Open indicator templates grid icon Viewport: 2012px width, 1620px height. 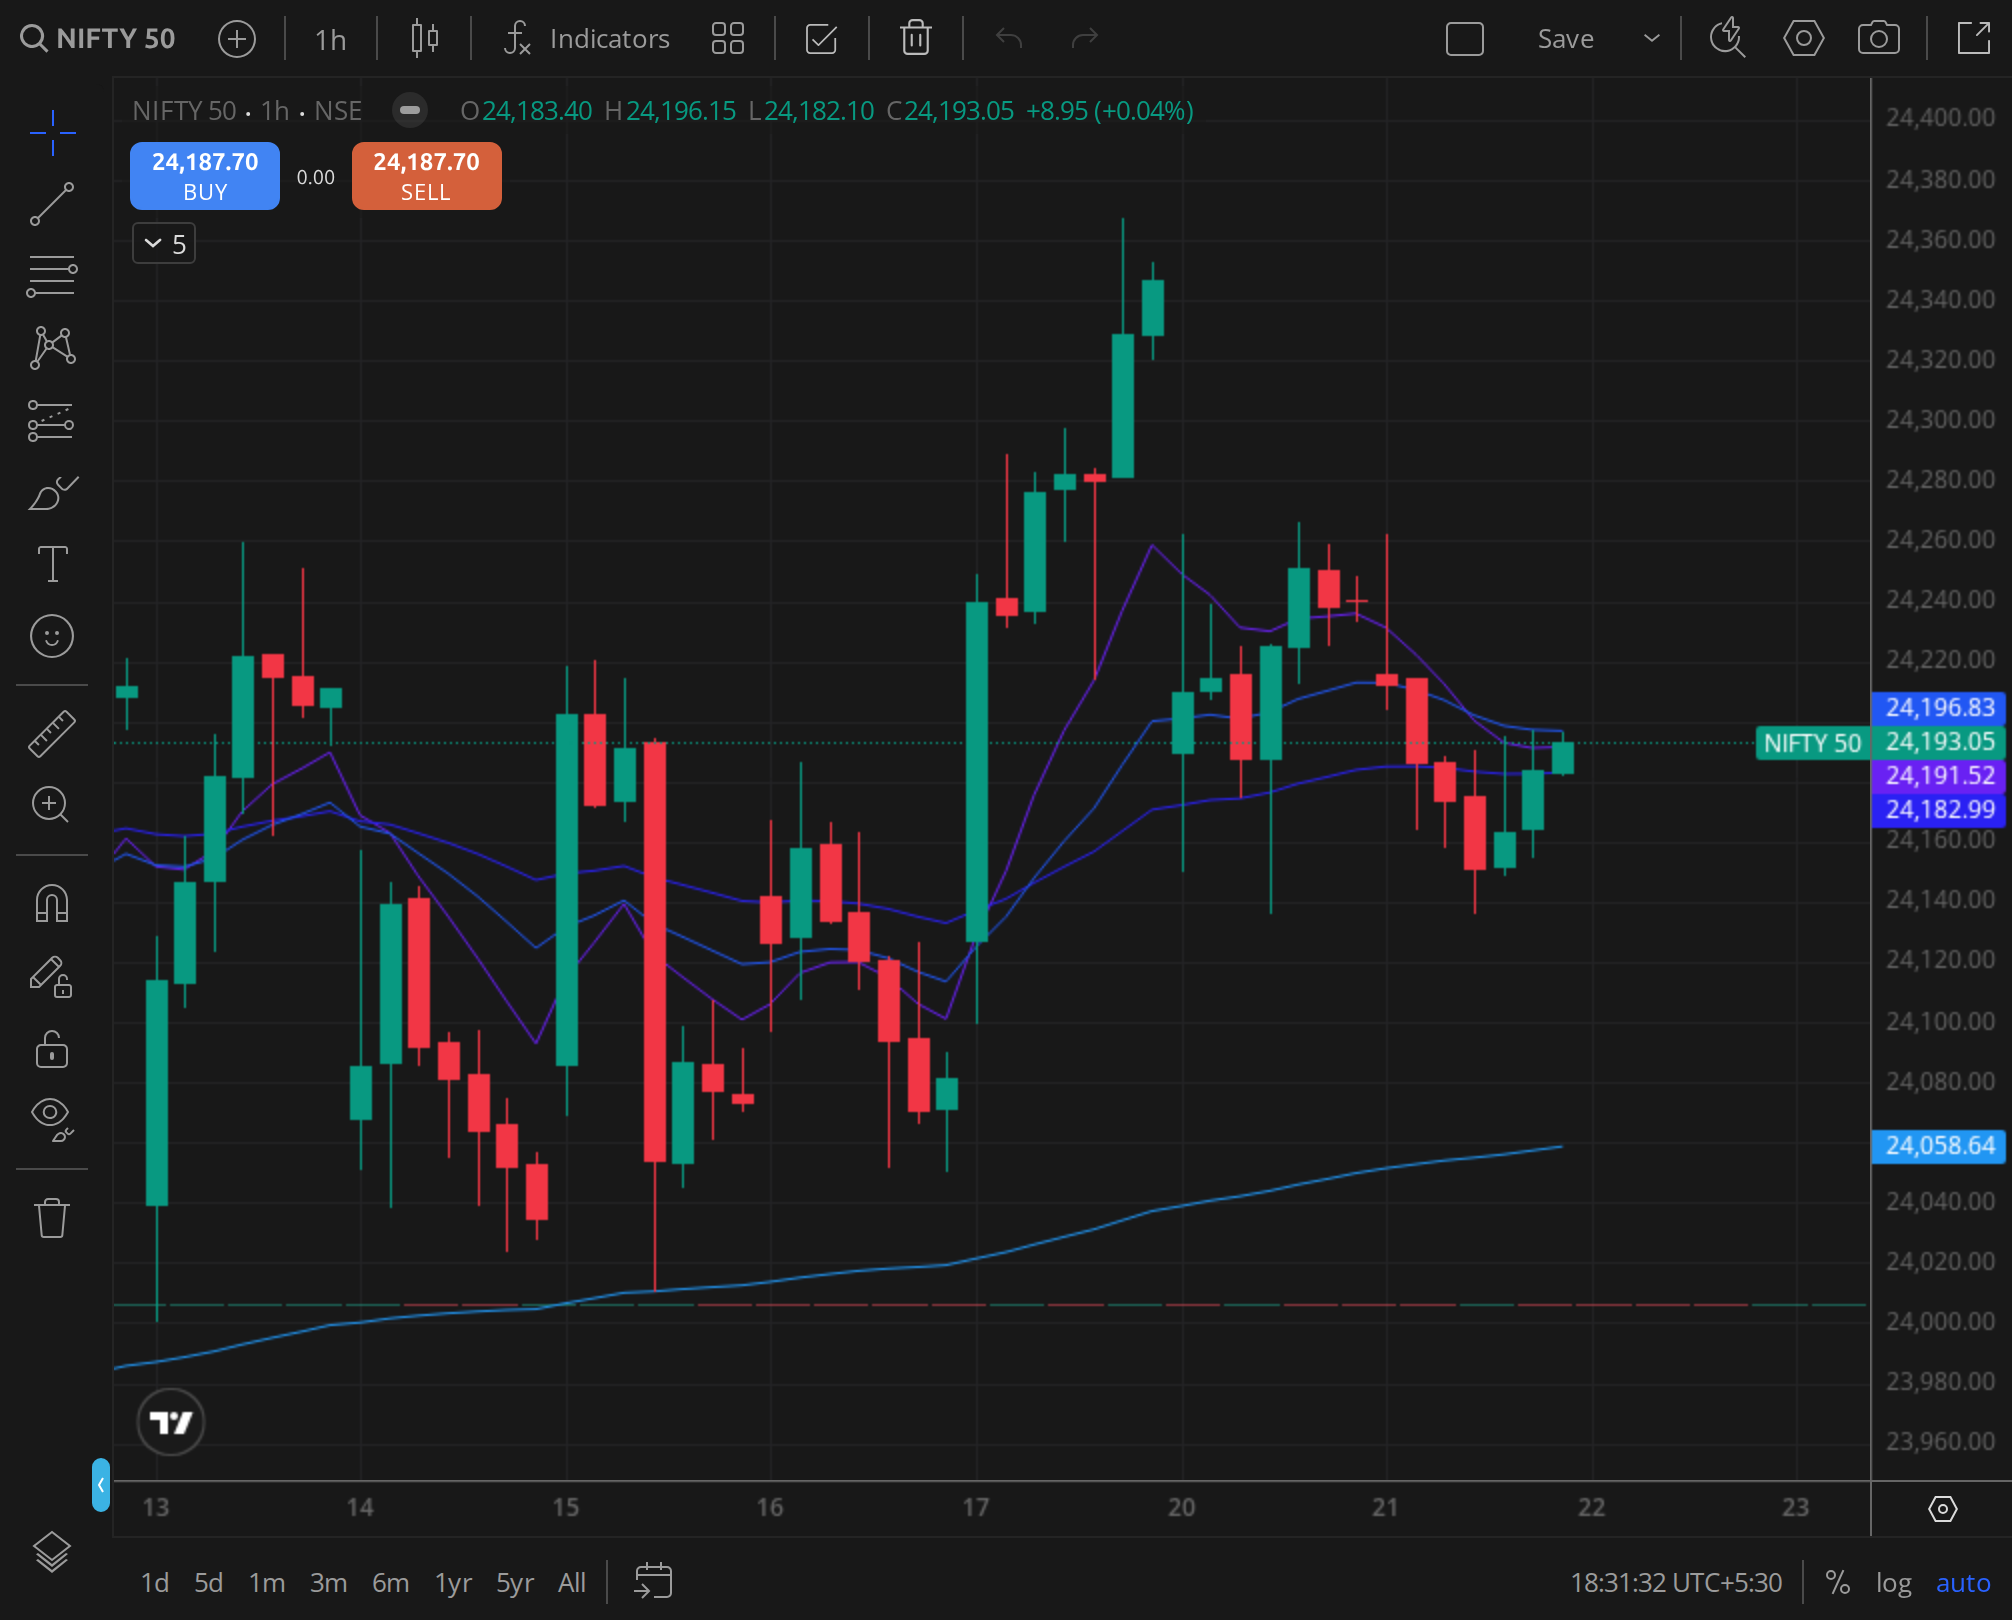pyautogui.click(x=728, y=39)
